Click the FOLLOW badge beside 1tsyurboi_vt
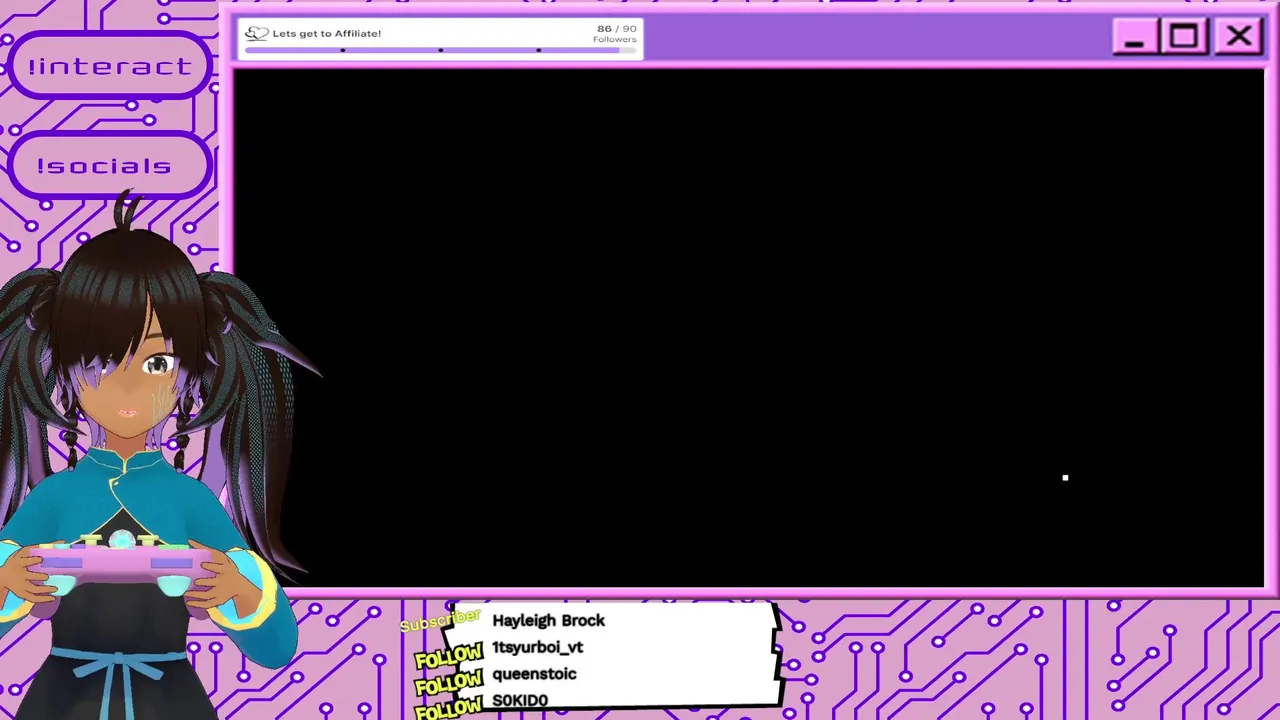The image size is (1280, 720). (x=448, y=656)
